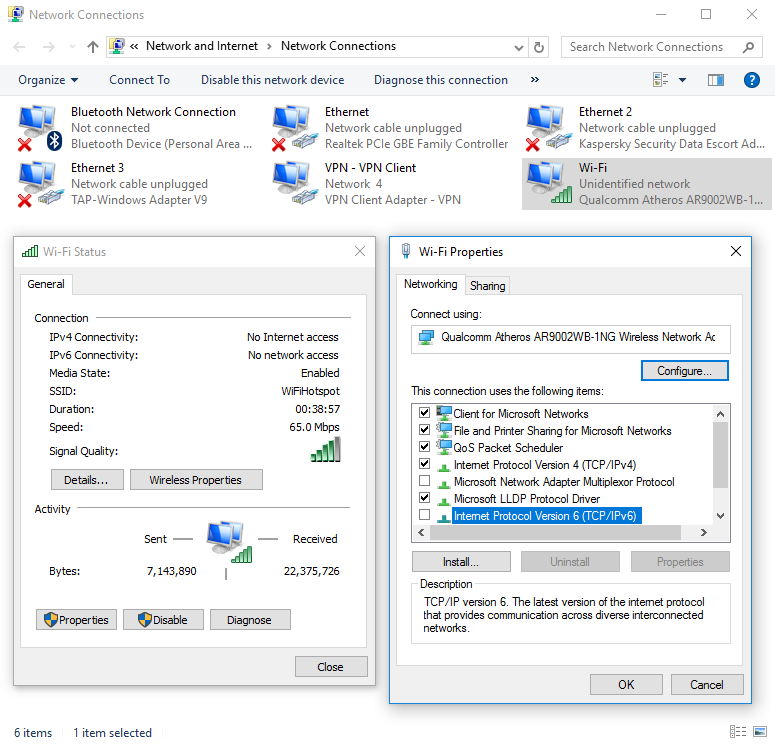The image size is (775, 744).
Task: Click the Wi-Fi Status signal title icon
Action: click(x=30, y=251)
